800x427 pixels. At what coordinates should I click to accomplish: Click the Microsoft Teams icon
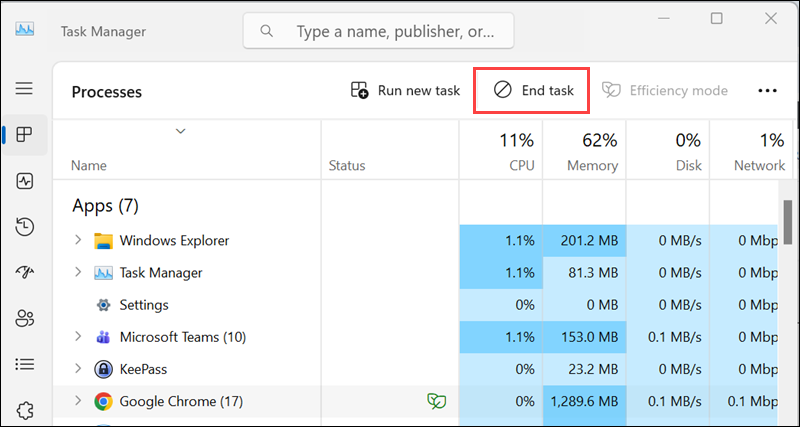[x=103, y=337]
